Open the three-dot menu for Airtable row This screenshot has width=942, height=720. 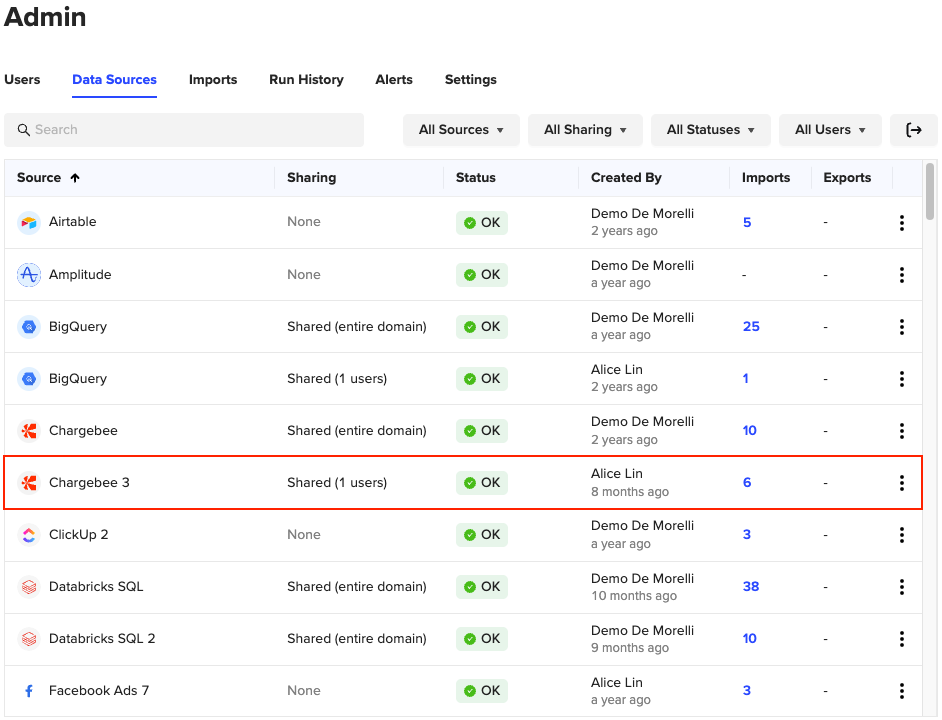point(901,223)
